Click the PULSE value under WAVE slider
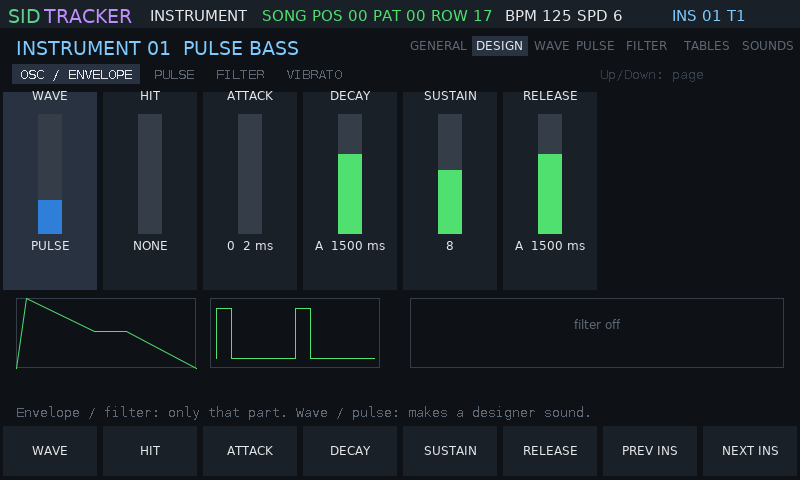 [50, 246]
